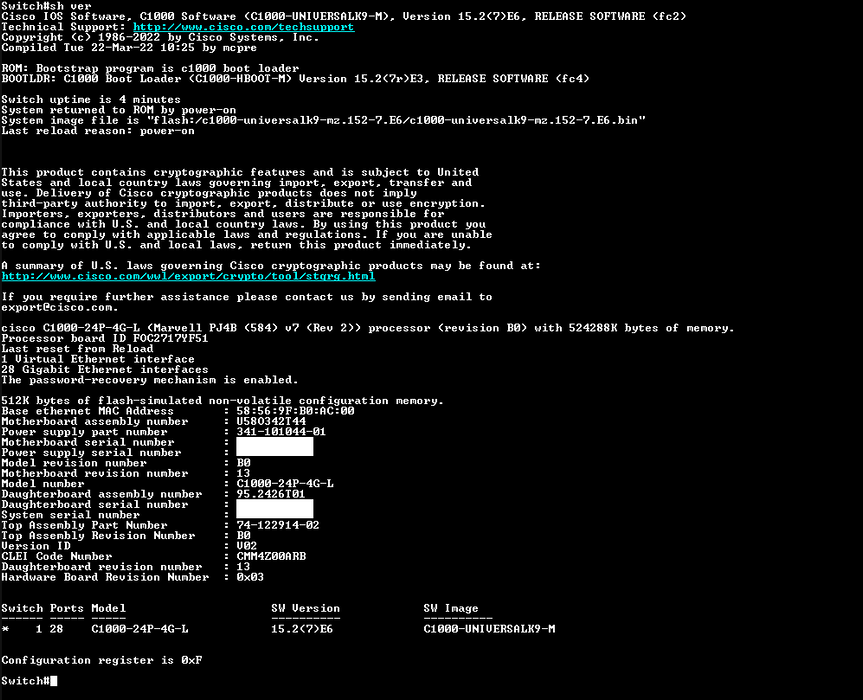Click the Processor board ID FOC2717YF51 text

point(105,338)
